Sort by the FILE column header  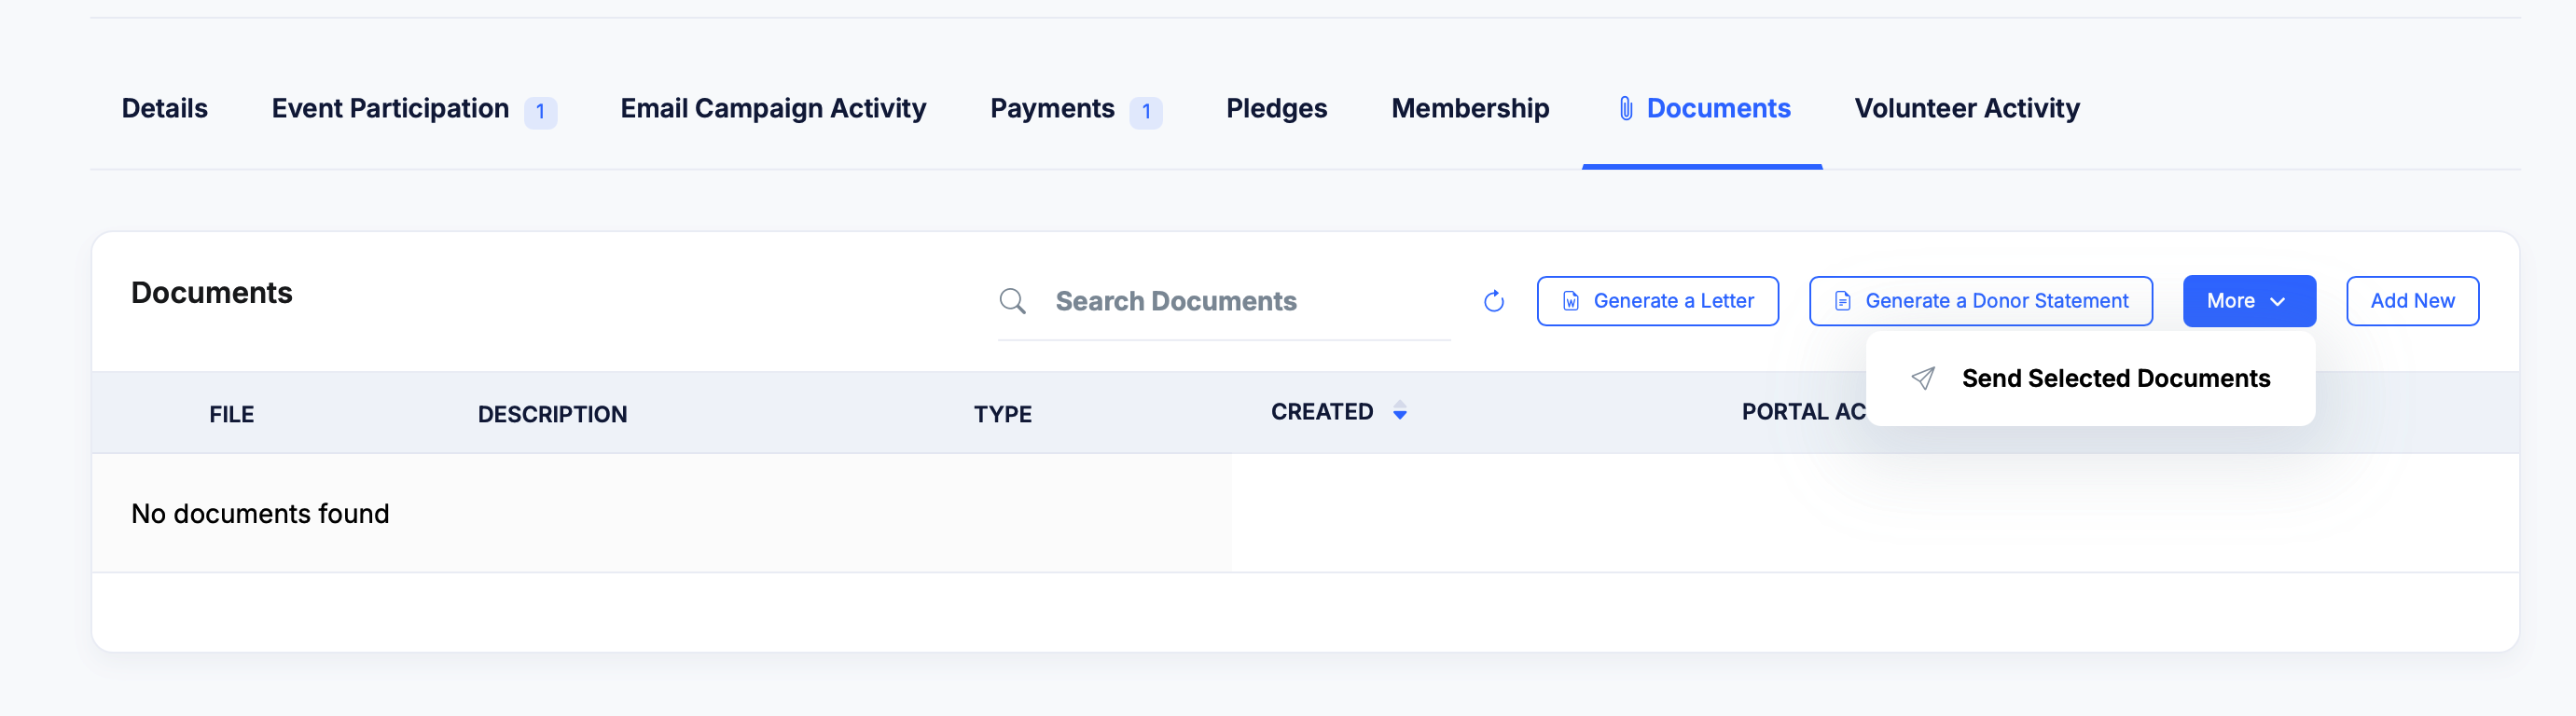(231, 414)
